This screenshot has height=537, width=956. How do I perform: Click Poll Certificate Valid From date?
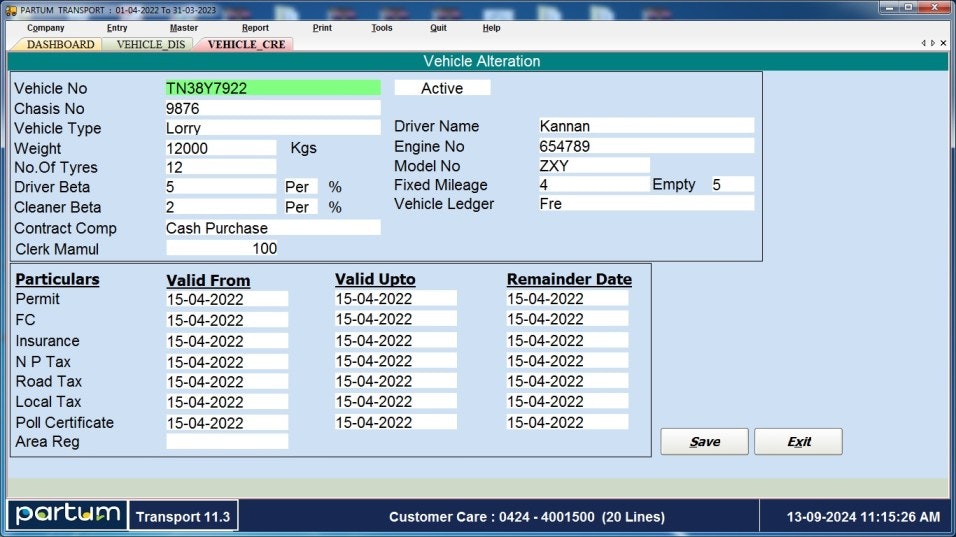(x=227, y=422)
